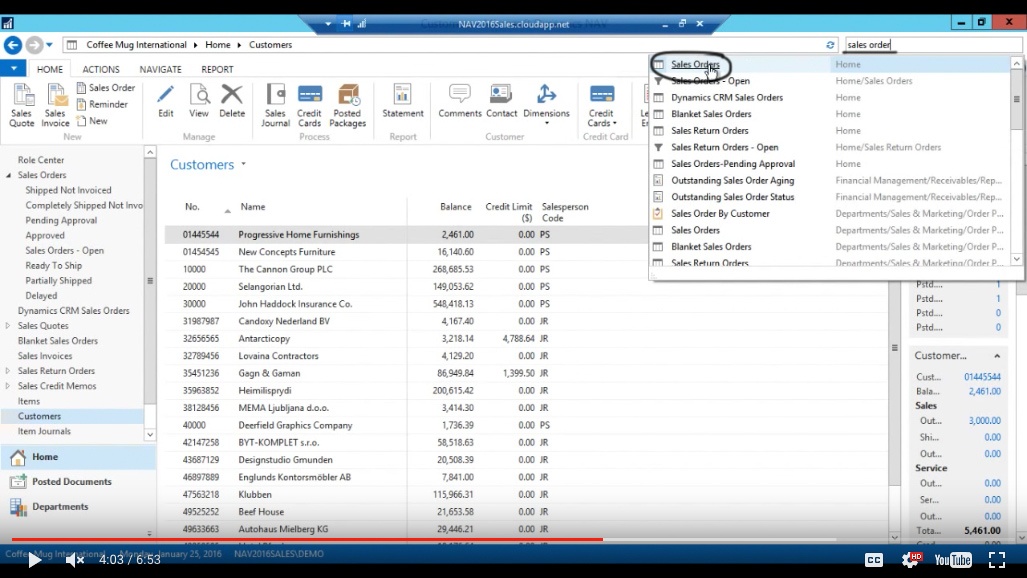This screenshot has height=578, width=1027.
Task: Expand the Sales Quotes tree node
Action: [x=8, y=325]
